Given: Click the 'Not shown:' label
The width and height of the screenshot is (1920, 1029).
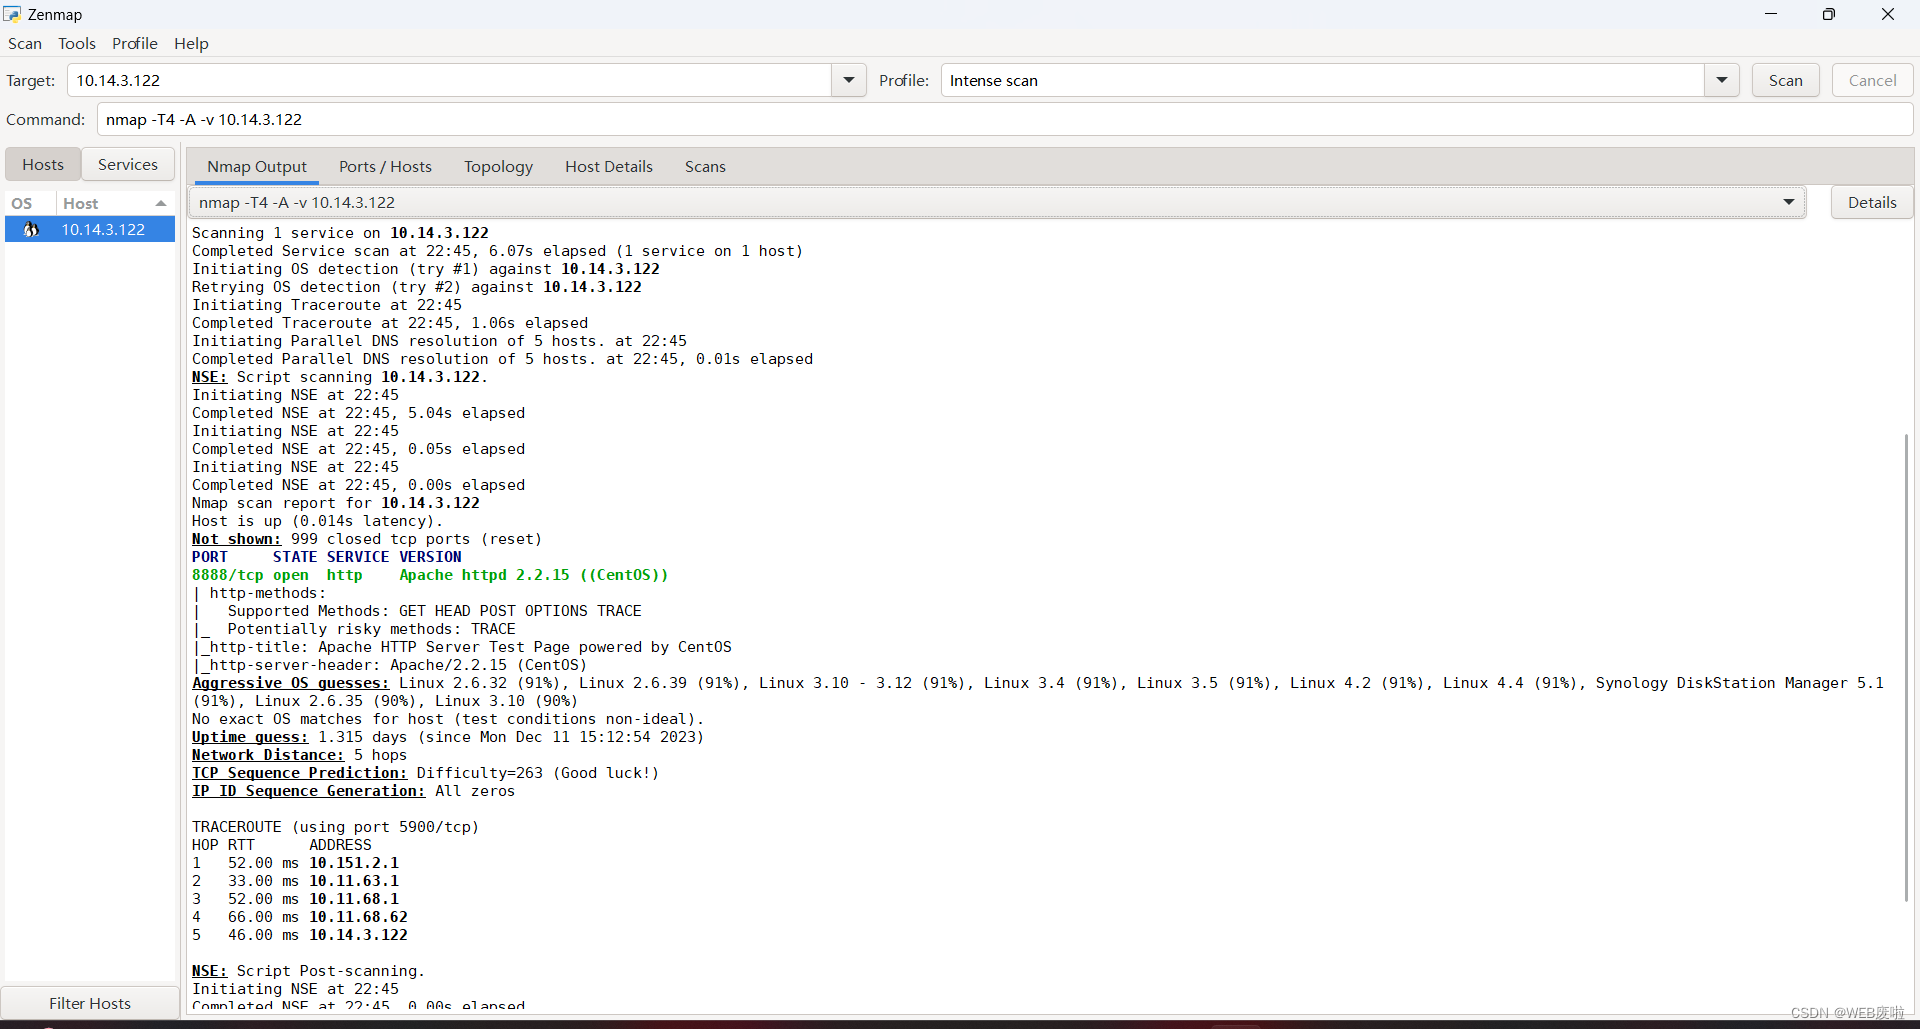Looking at the screenshot, I should 236,539.
